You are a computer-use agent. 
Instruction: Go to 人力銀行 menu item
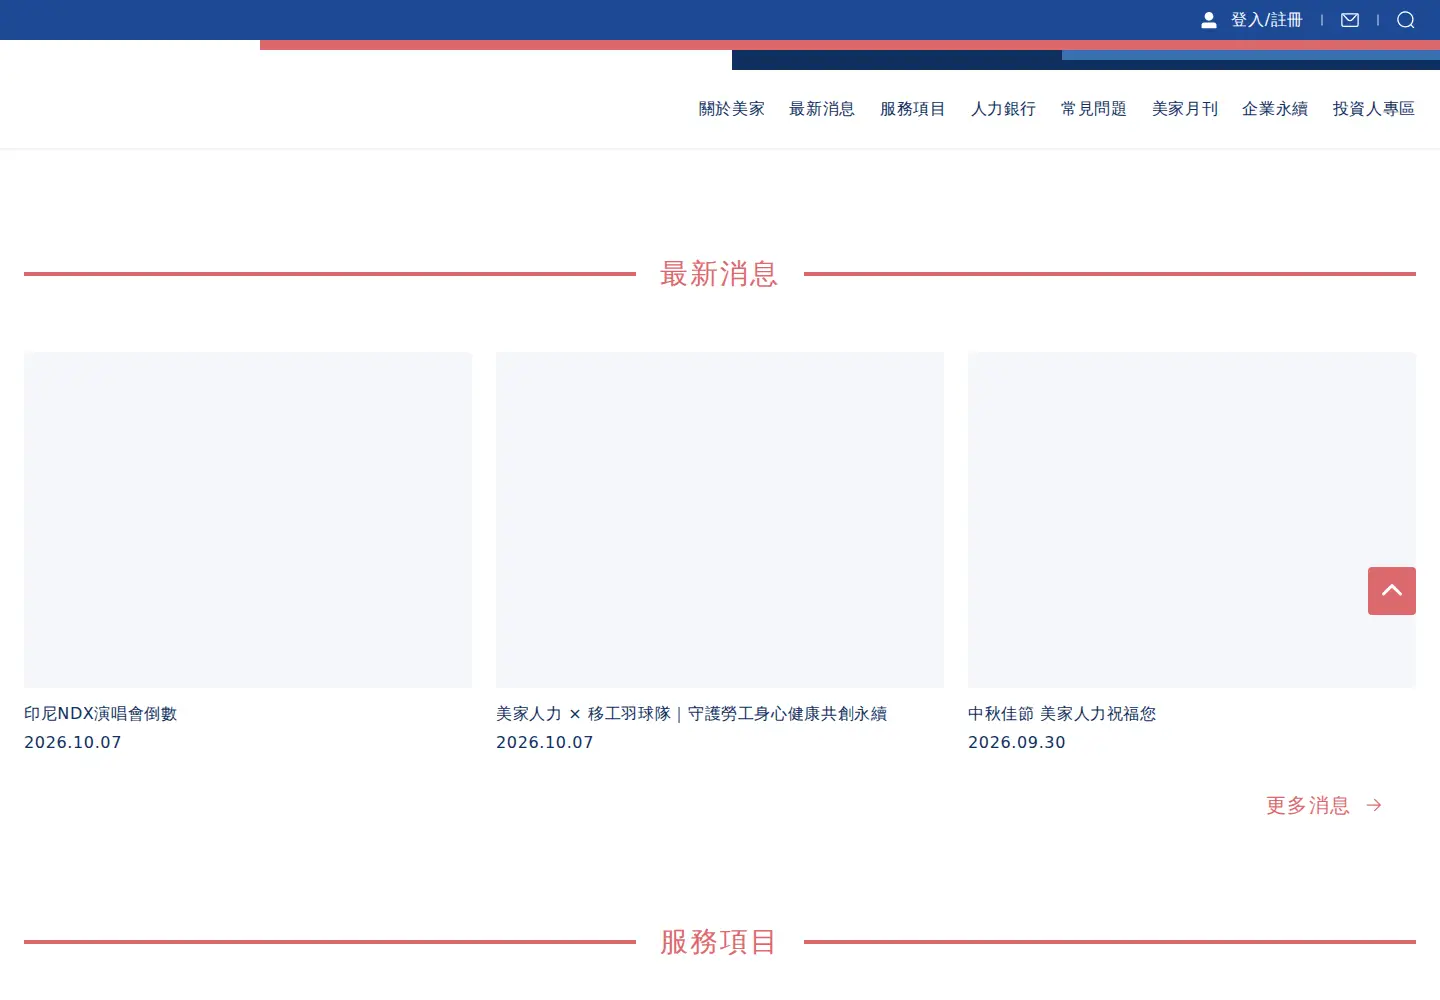coord(1003,108)
